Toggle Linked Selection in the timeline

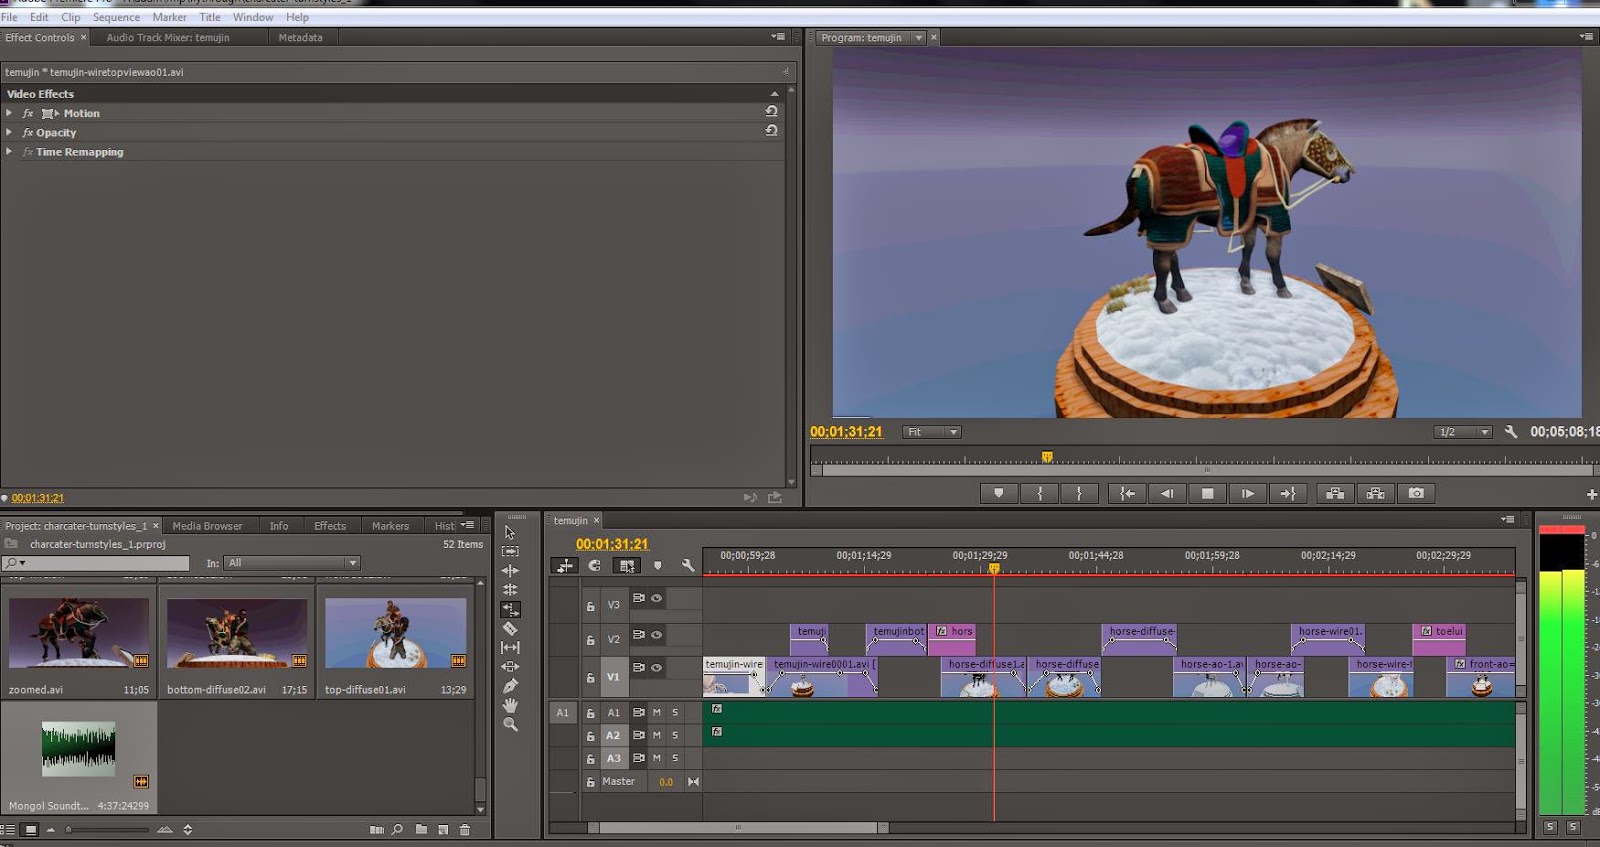point(627,565)
